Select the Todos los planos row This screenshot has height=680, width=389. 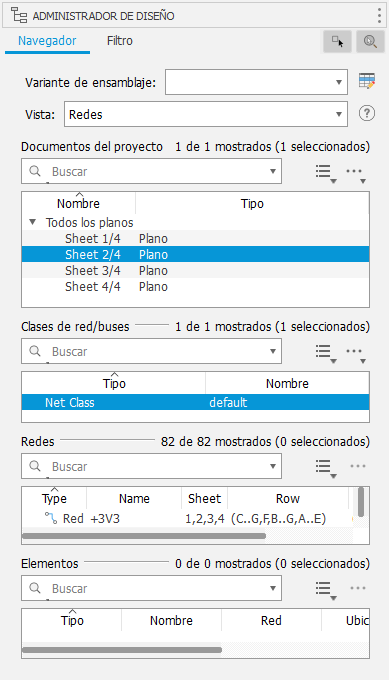pos(196,222)
